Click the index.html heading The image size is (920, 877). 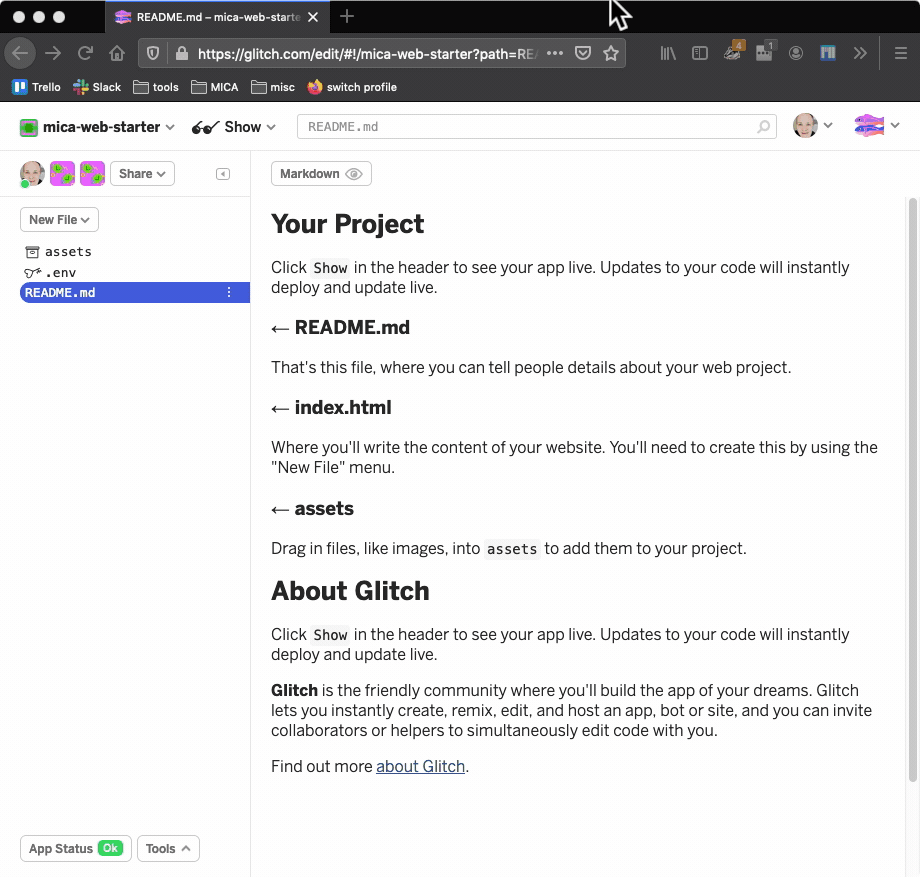pos(343,407)
